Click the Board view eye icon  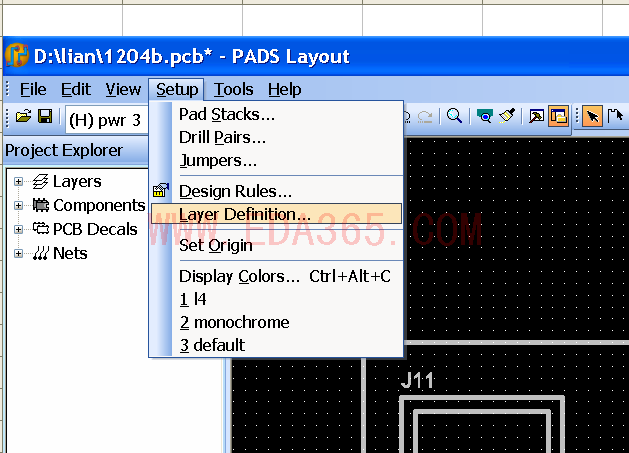tap(485, 116)
